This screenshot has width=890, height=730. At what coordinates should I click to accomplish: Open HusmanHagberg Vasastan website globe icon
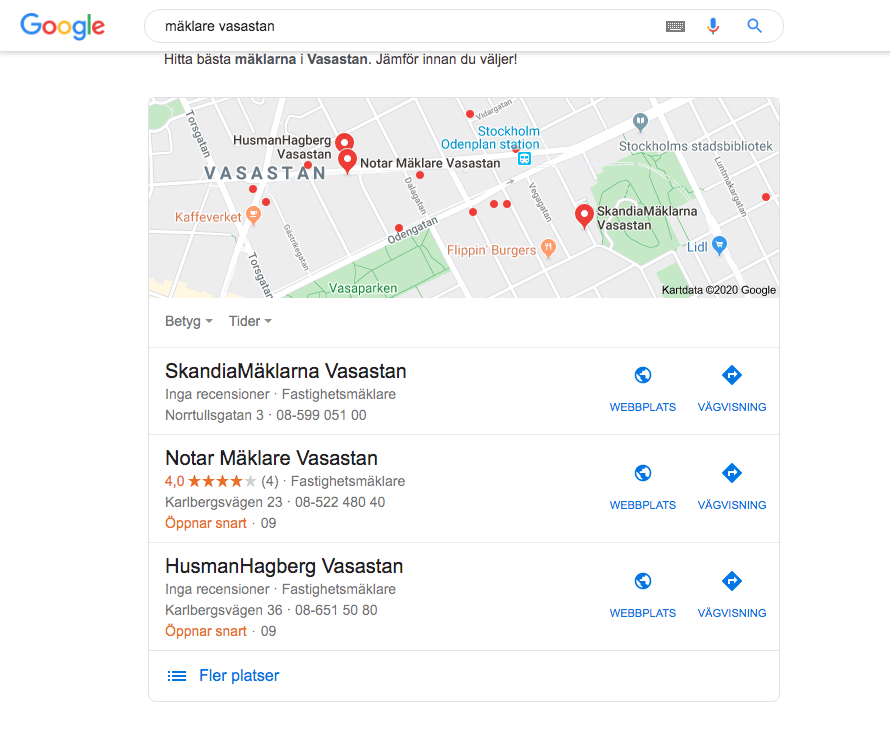(643, 581)
